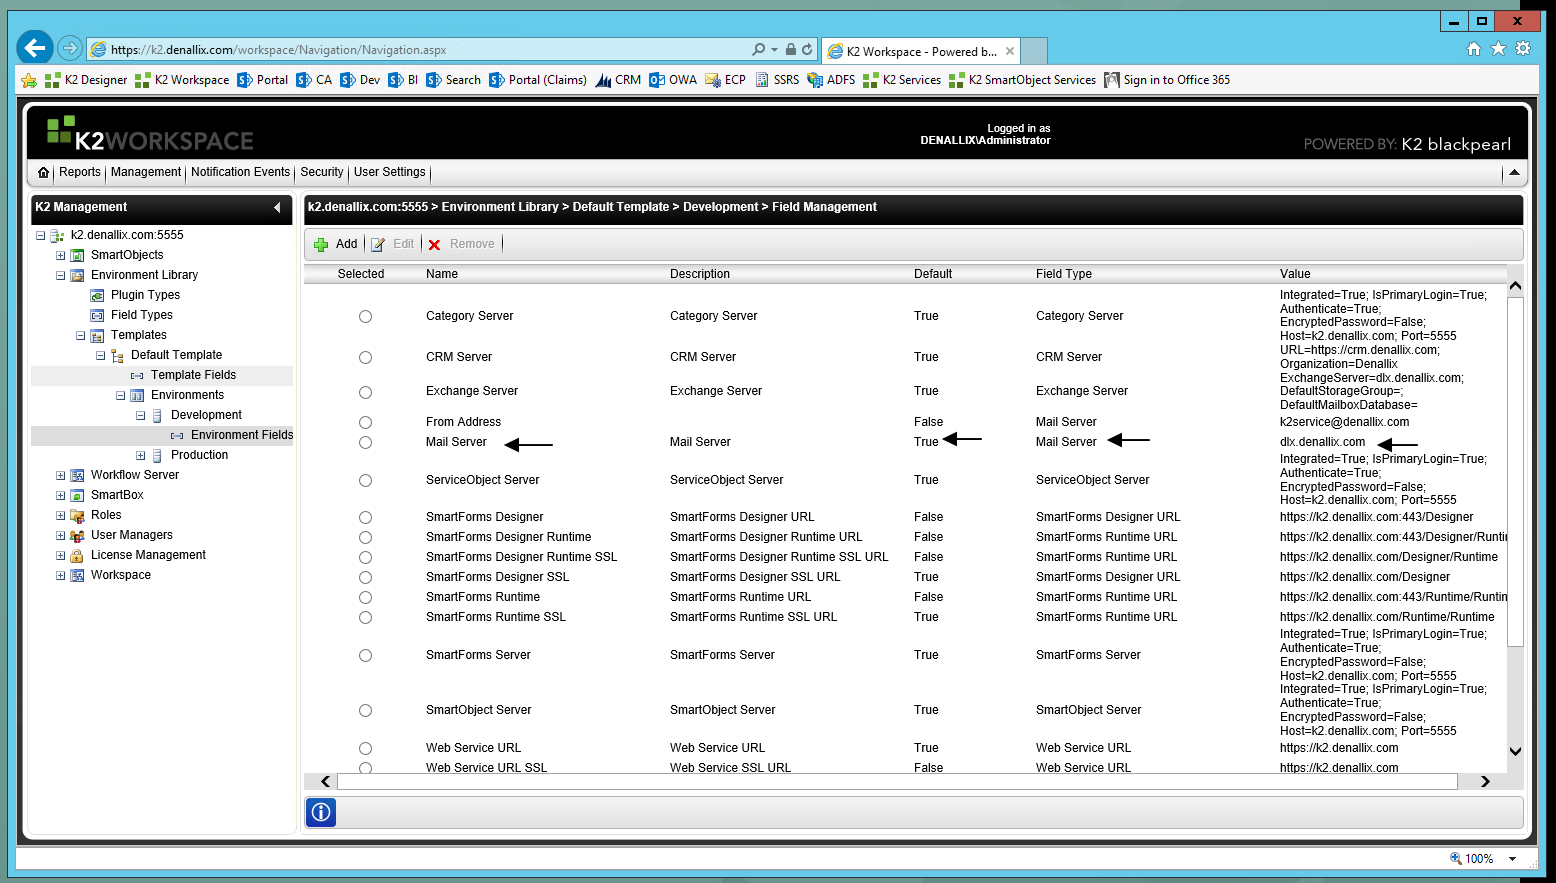This screenshot has height=883, width=1556.
Task: Click the Edit pencil icon
Action: pyautogui.click(x=378, y=244)
